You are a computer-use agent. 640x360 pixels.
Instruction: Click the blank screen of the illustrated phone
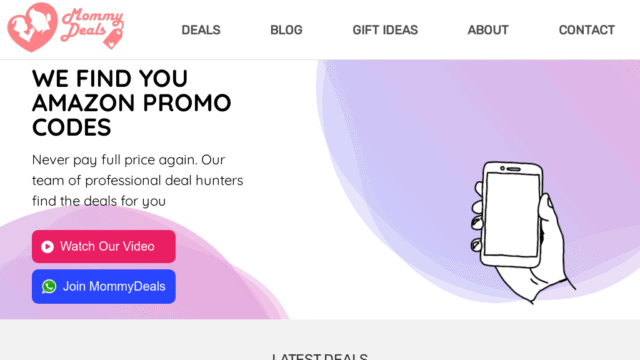[512, 215]
